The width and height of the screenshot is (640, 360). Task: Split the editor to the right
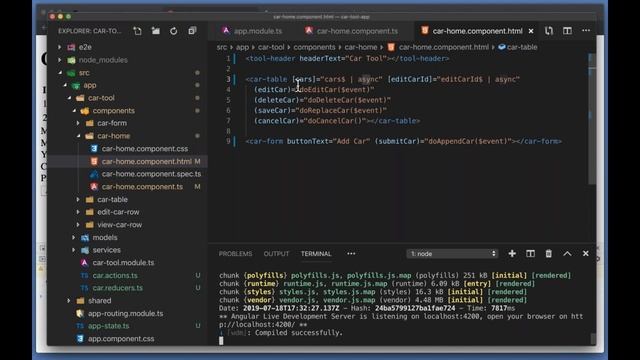(567, 31)
